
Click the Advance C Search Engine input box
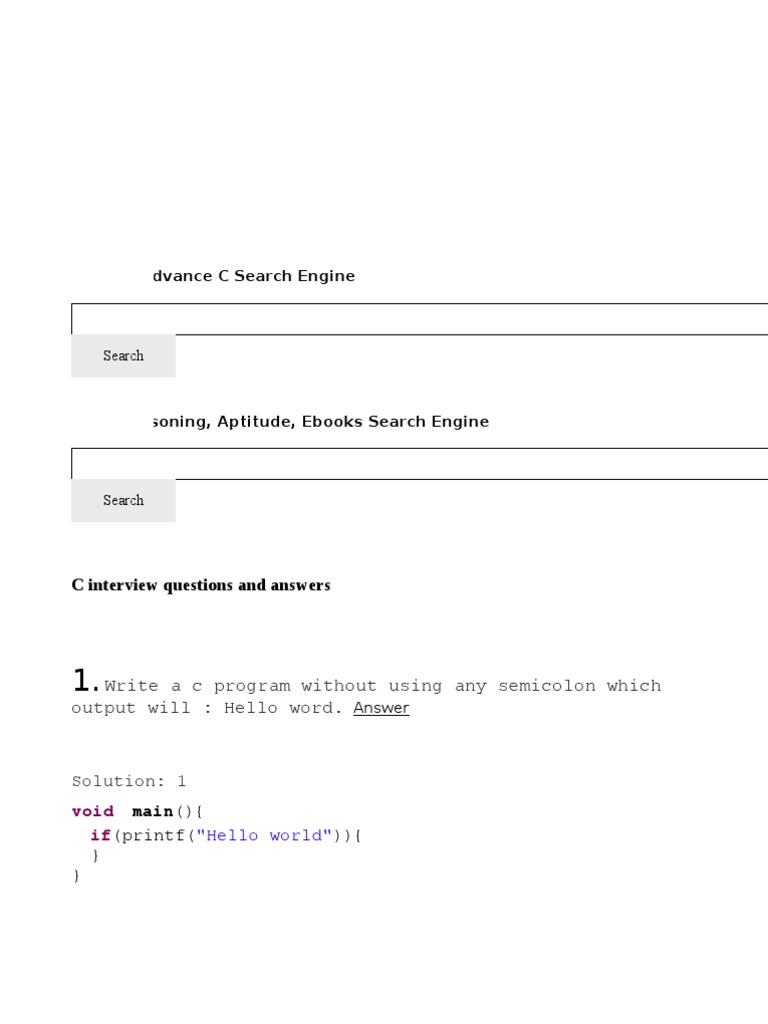[x=420, y=319]
